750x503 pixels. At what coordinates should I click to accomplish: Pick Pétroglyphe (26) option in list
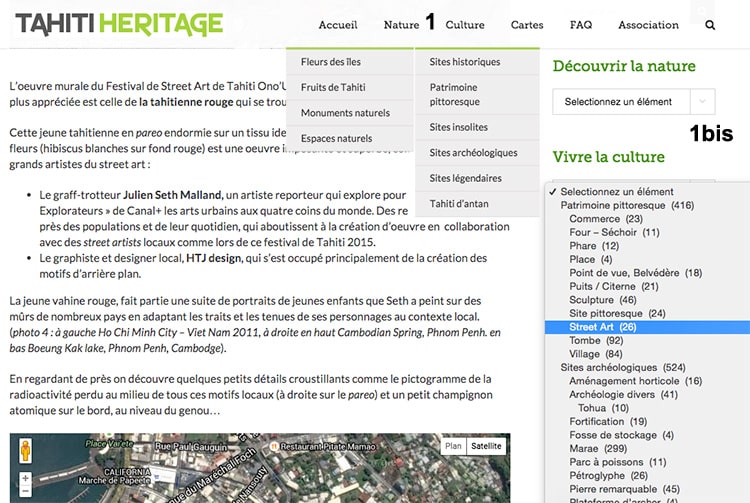(x=607, y=475)
